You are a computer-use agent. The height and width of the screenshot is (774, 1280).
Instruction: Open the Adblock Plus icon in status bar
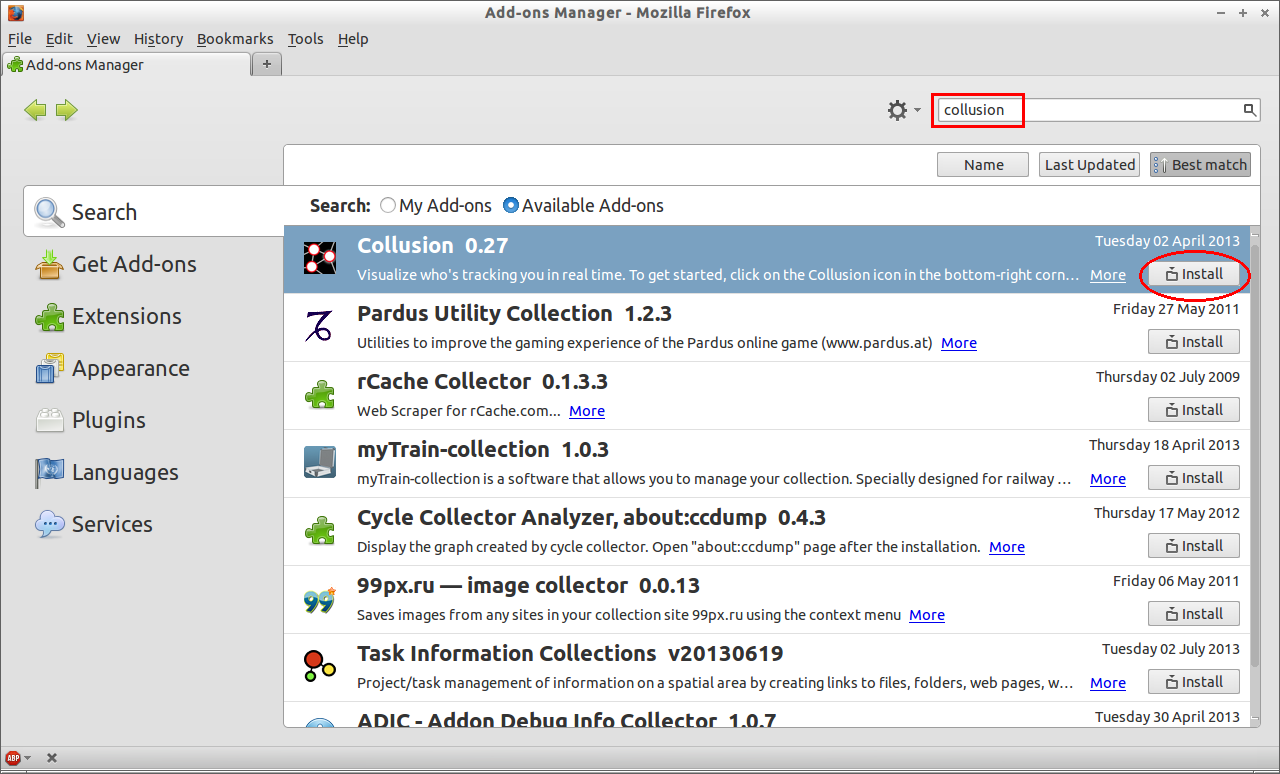point(13,758)
